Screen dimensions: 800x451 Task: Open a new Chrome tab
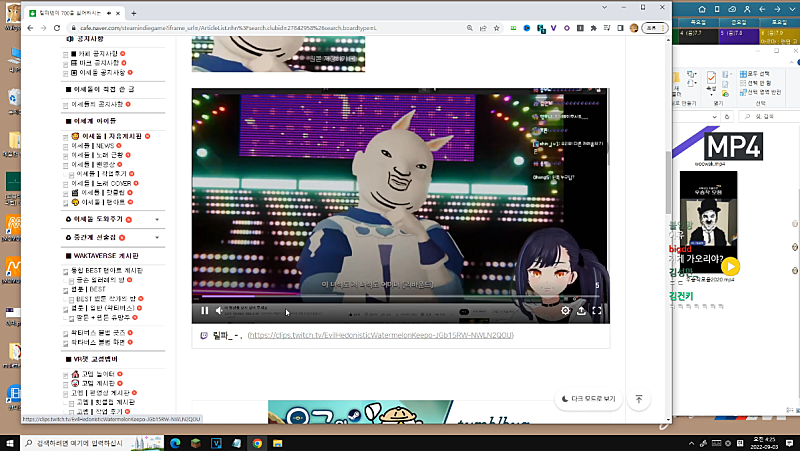point(134,13)
